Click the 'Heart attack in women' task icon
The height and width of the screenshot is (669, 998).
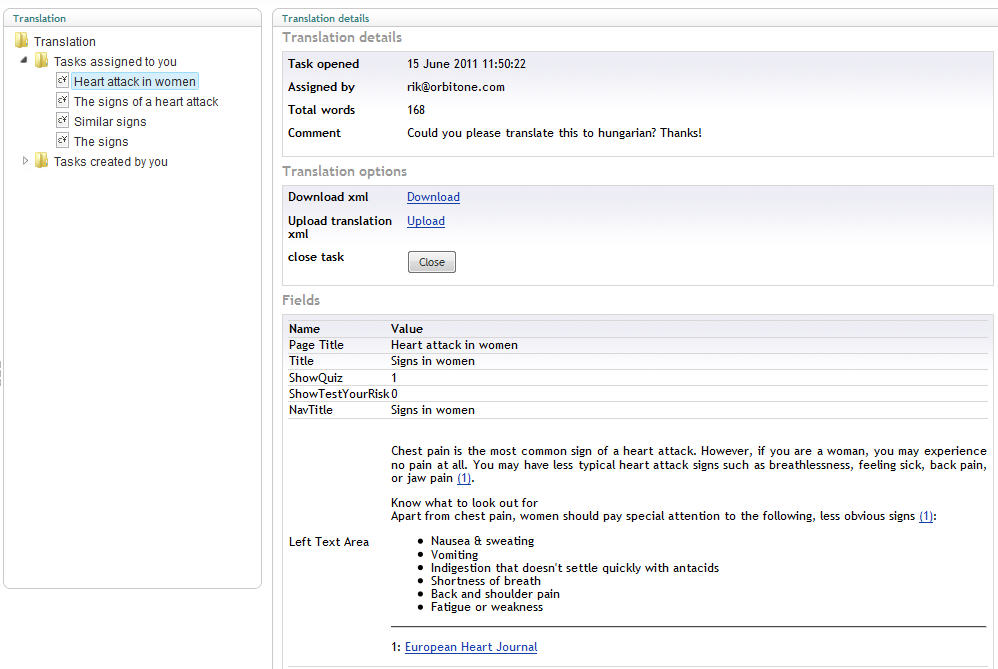tap(62, 81)
